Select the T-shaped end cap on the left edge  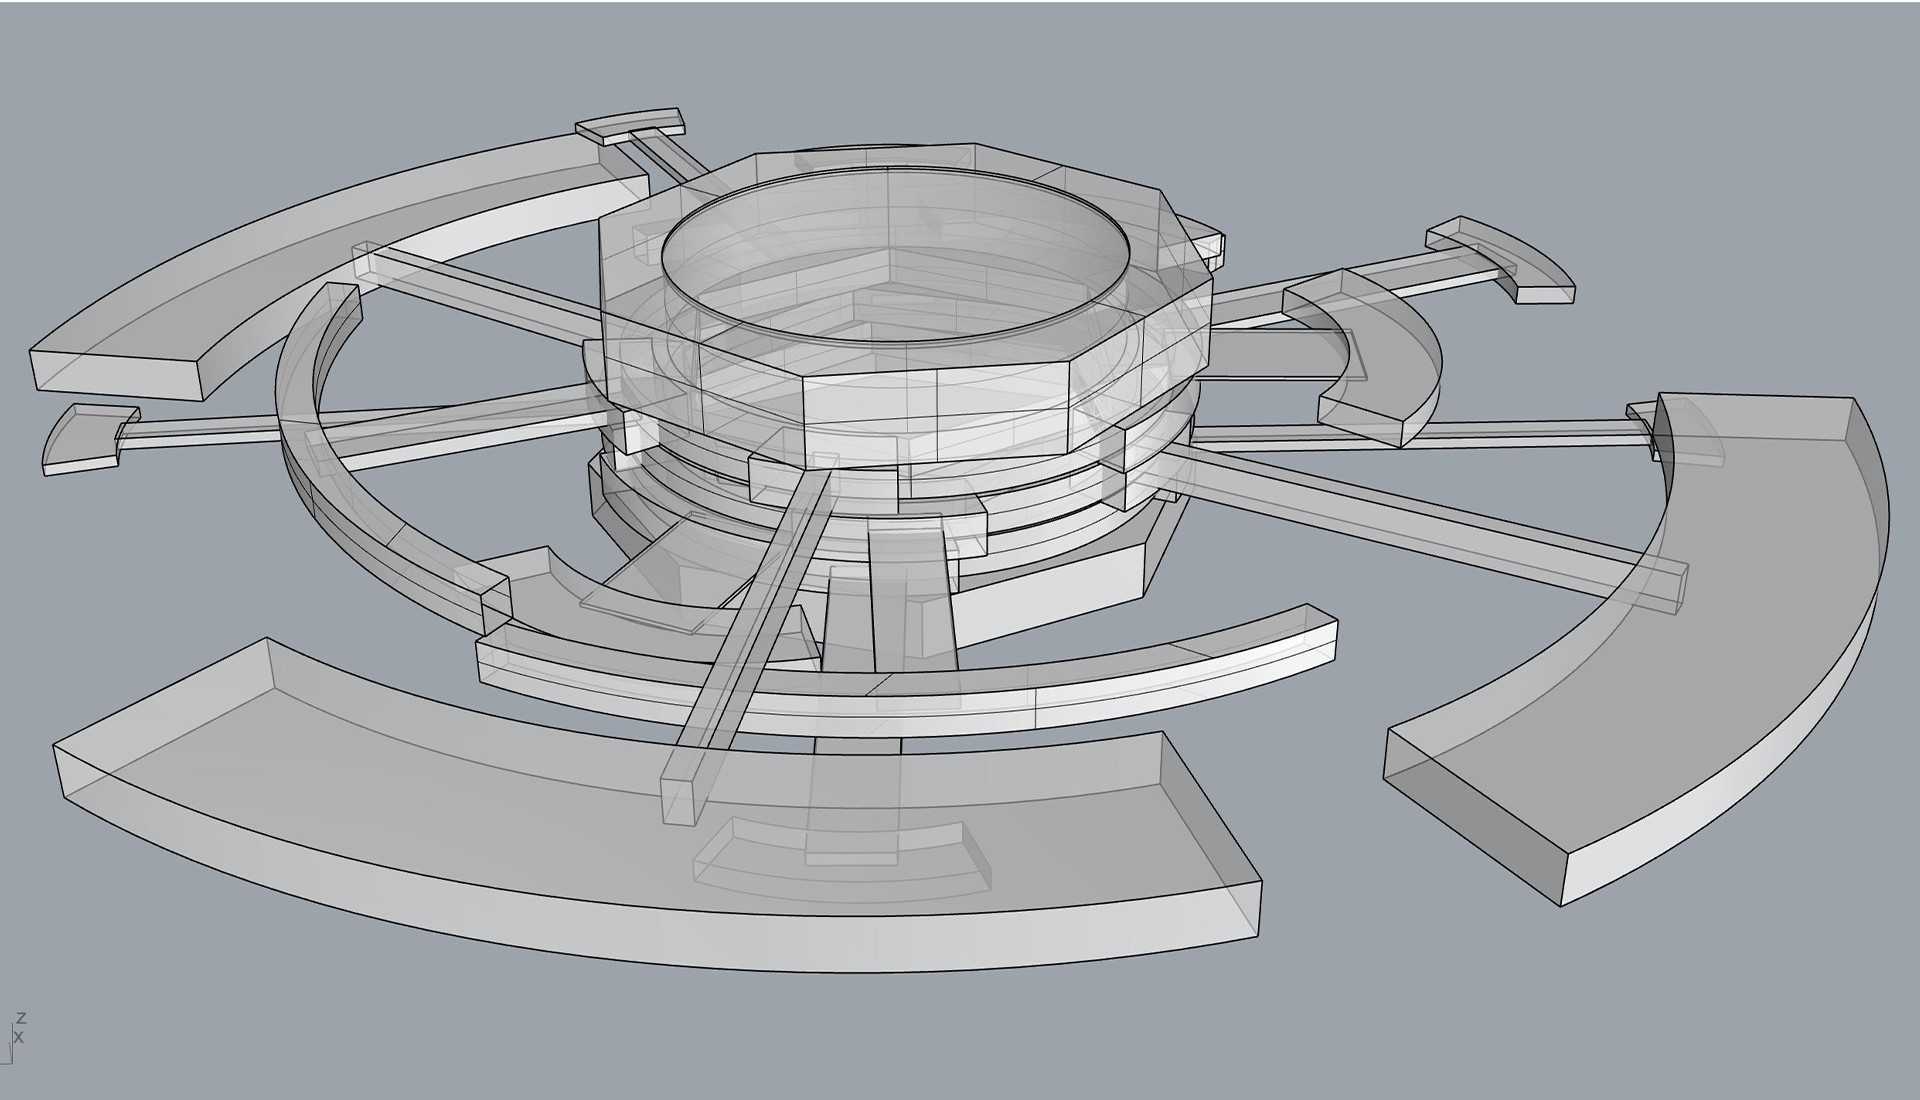90,438
